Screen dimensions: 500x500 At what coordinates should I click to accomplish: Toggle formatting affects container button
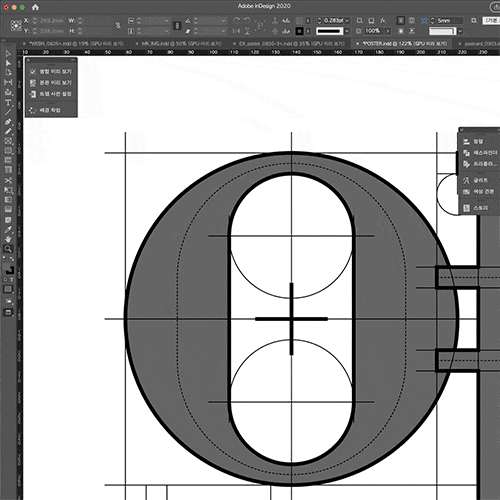(x=6, y=279)
